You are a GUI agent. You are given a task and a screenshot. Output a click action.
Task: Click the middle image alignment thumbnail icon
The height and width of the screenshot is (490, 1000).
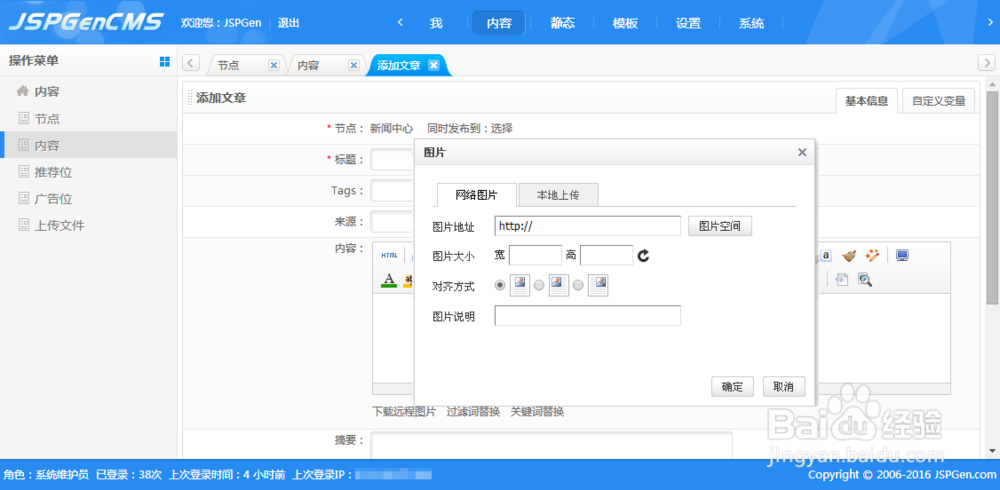coord(559,285)
